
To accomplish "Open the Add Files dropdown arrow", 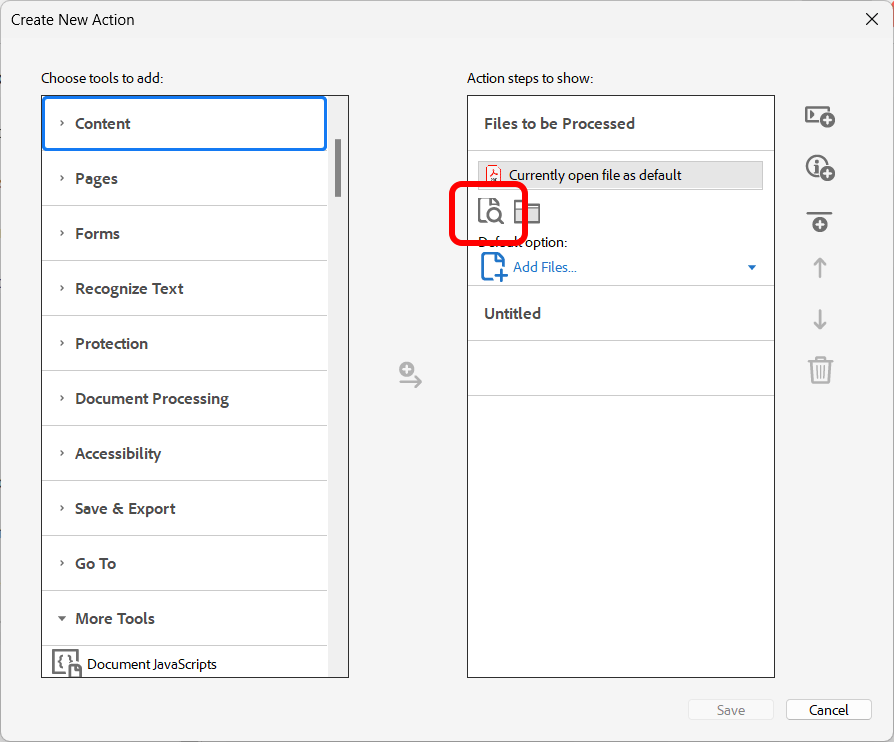I will [752, 268].
